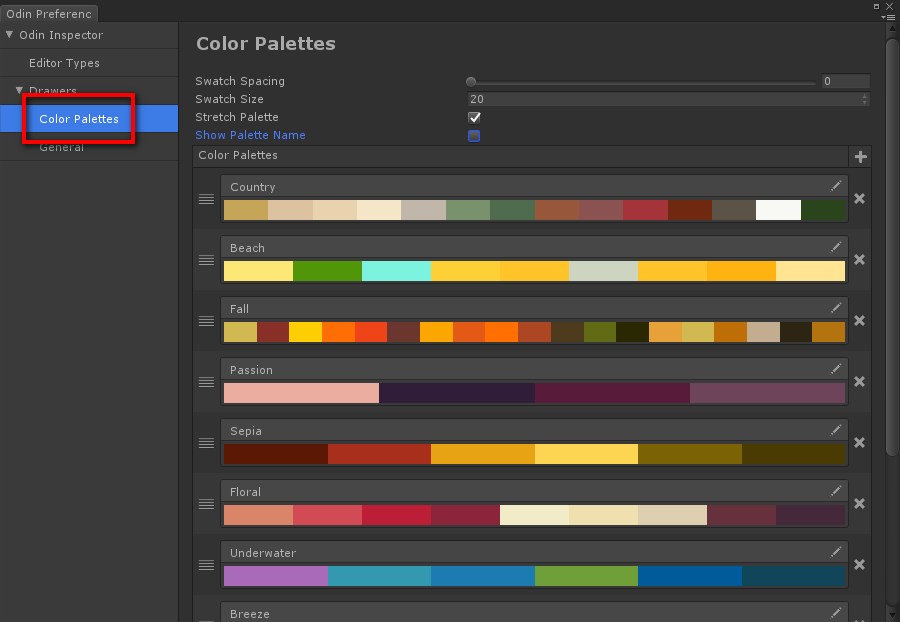Screen dimensions: 900x622
Task: Click the Country palette name
Action: click(253, 187)
